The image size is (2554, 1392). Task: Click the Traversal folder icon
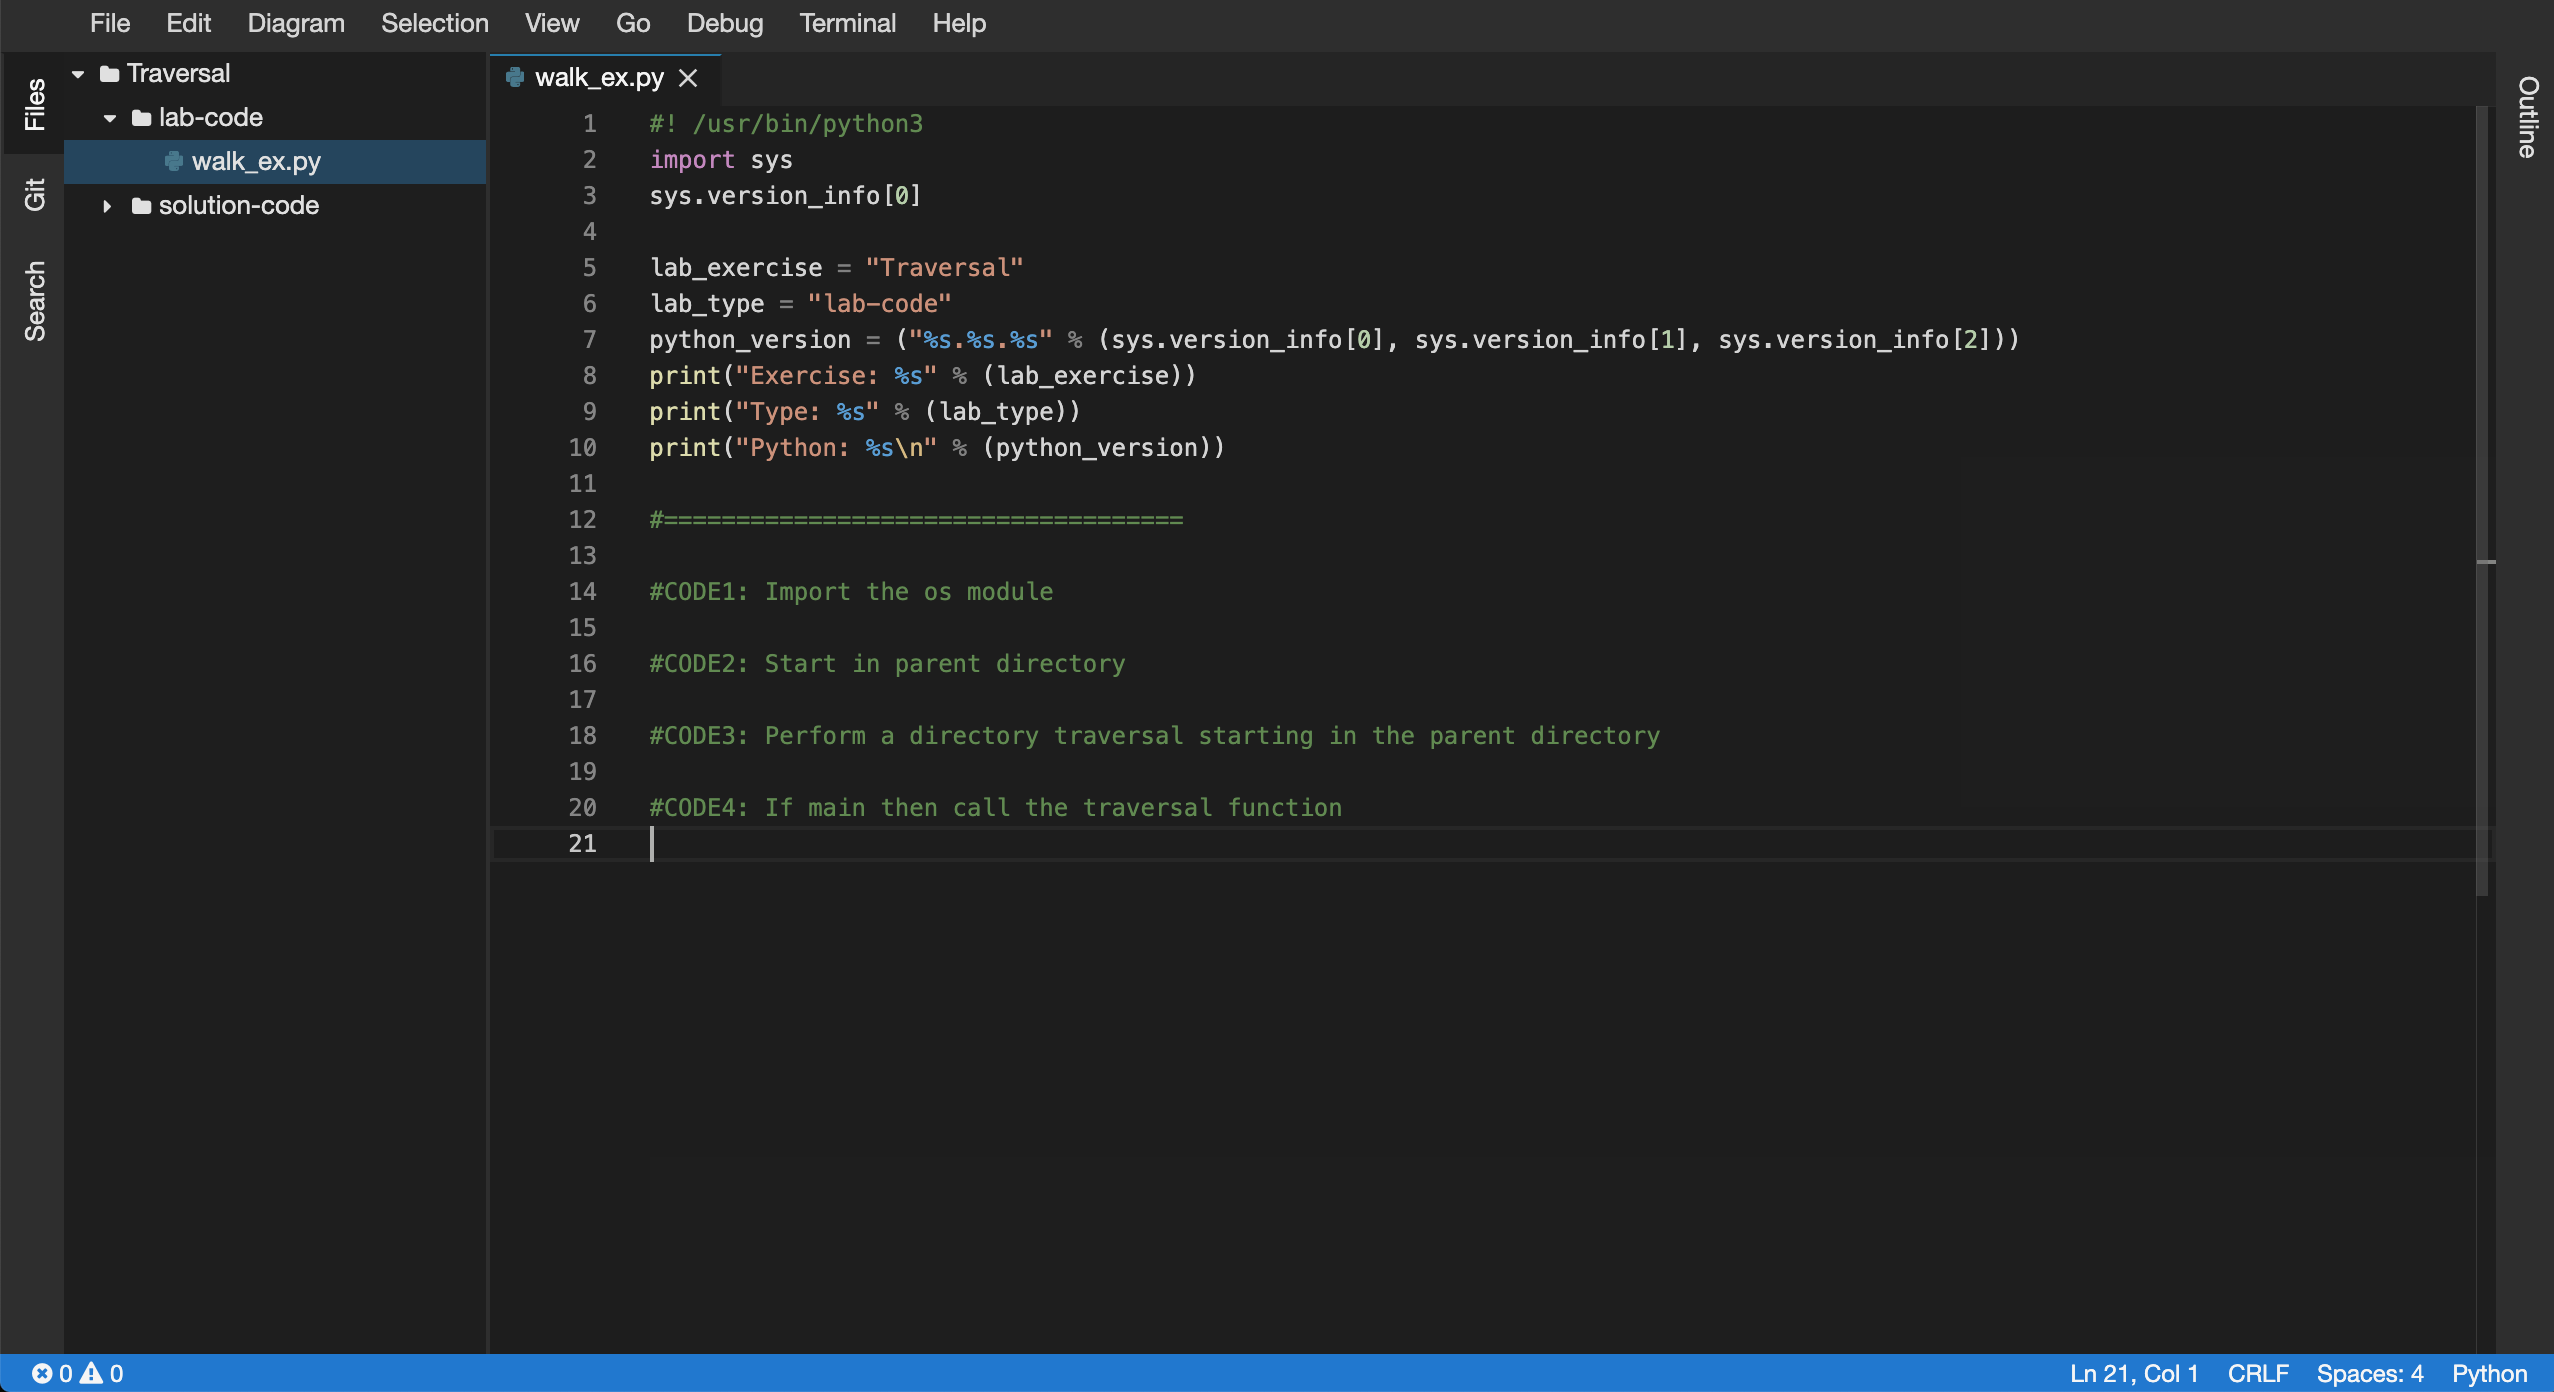tap(110, 73)
